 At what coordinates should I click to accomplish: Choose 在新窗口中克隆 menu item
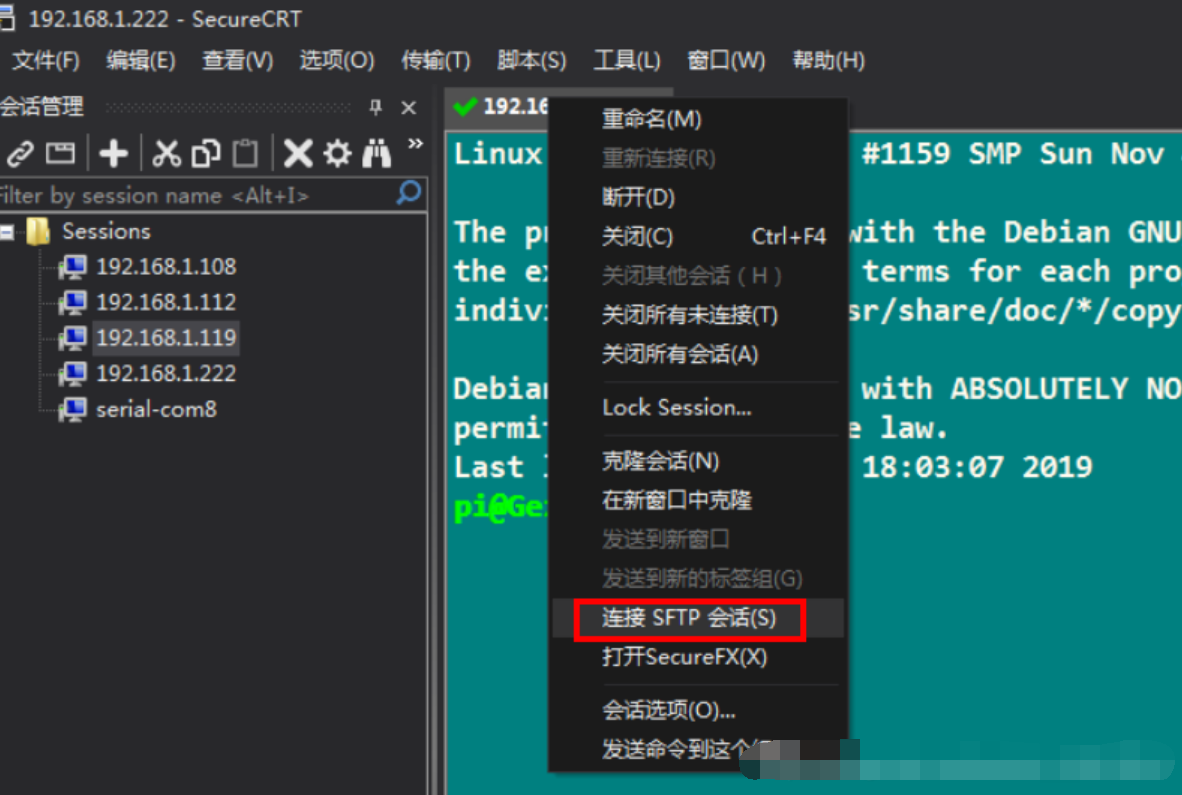(698, 500)
